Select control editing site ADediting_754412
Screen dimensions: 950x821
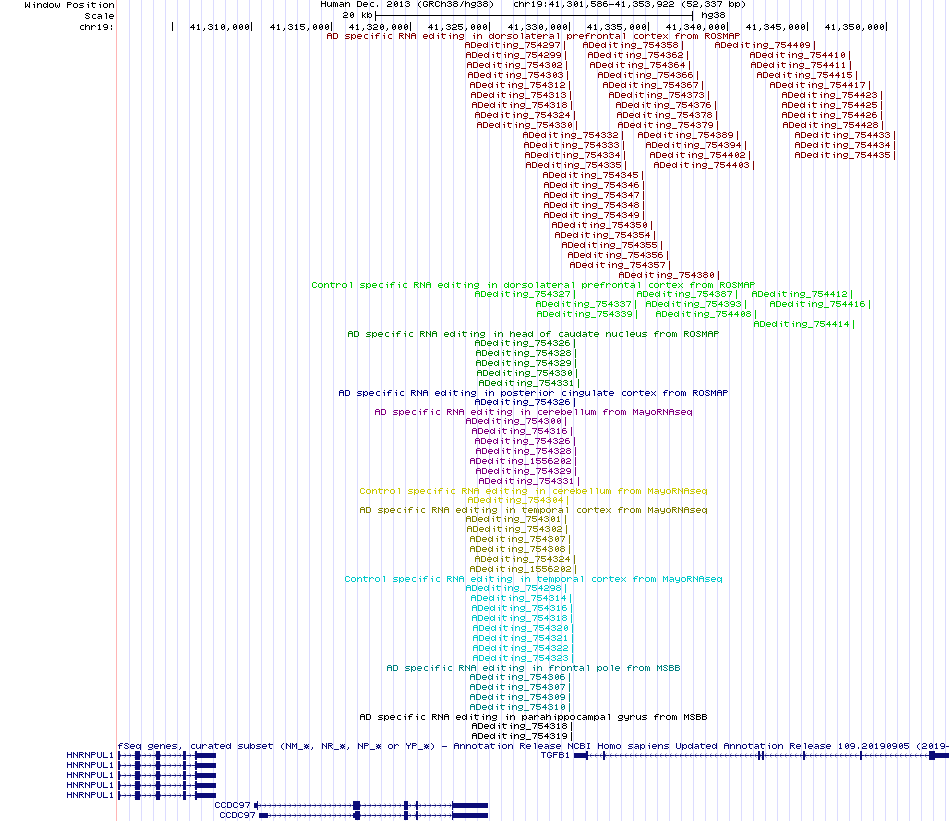[802, 294]
